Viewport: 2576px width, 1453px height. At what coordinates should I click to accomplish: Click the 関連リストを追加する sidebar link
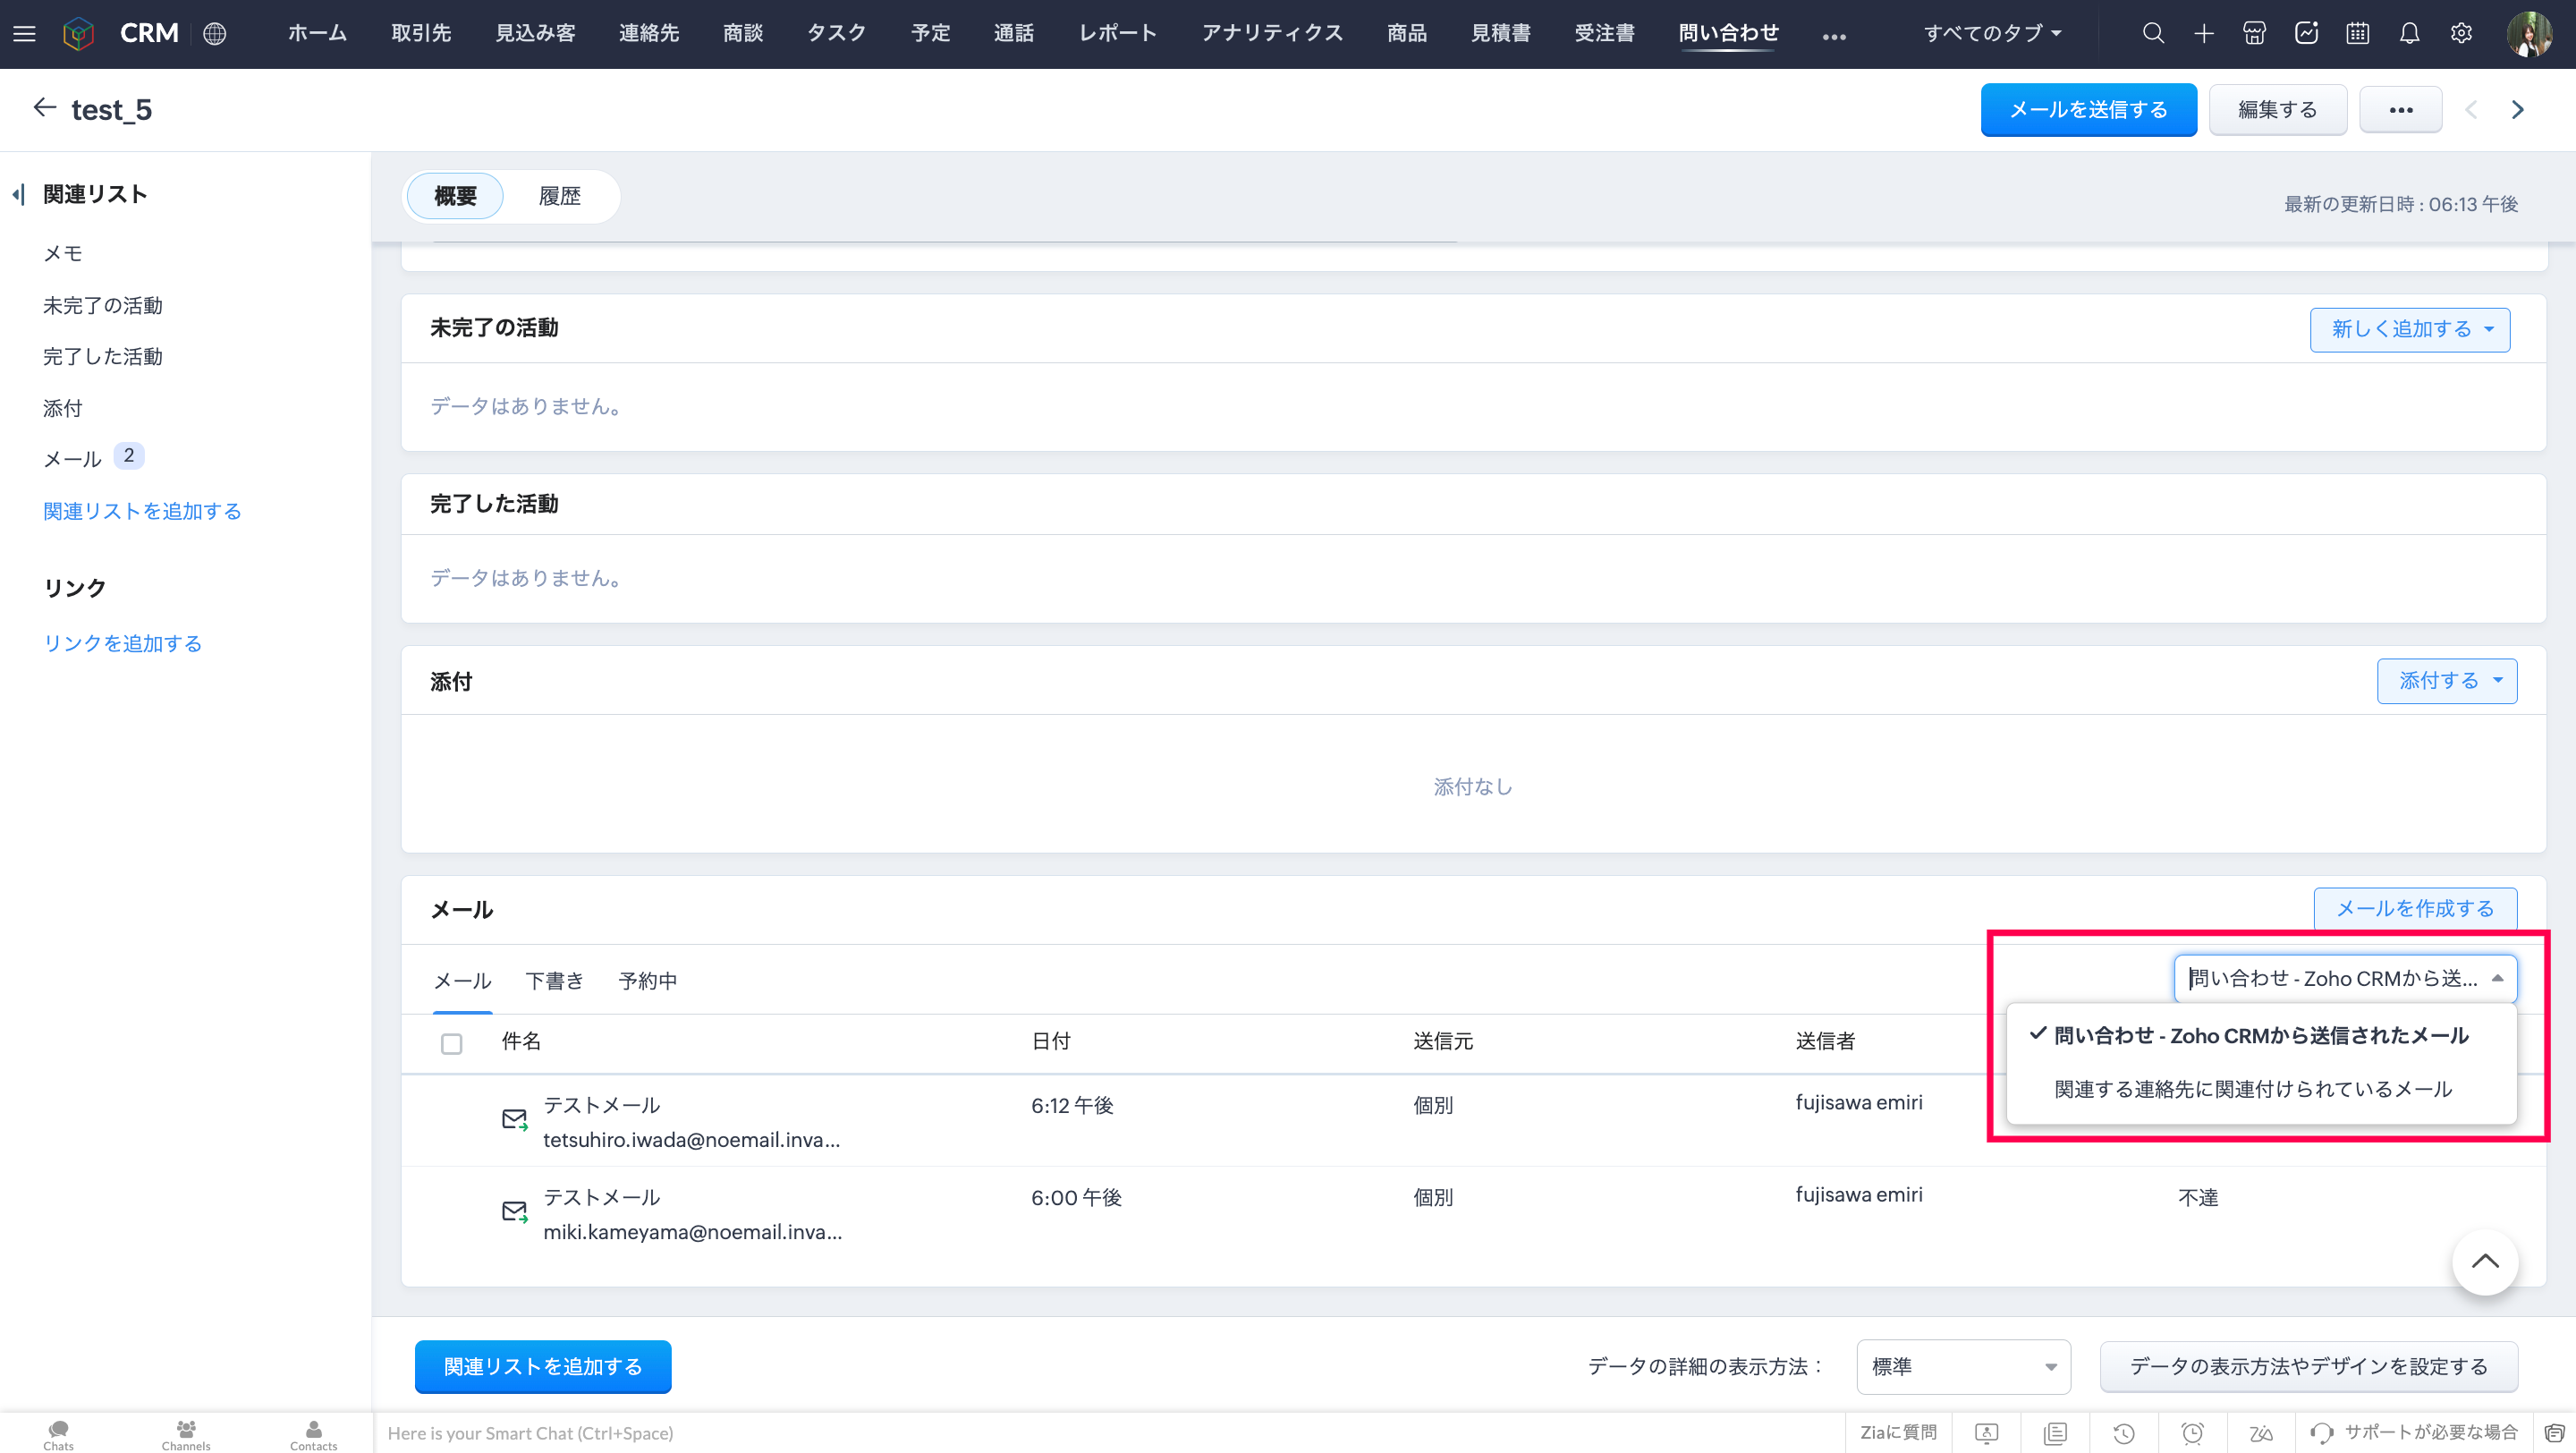tap(142, 511)
